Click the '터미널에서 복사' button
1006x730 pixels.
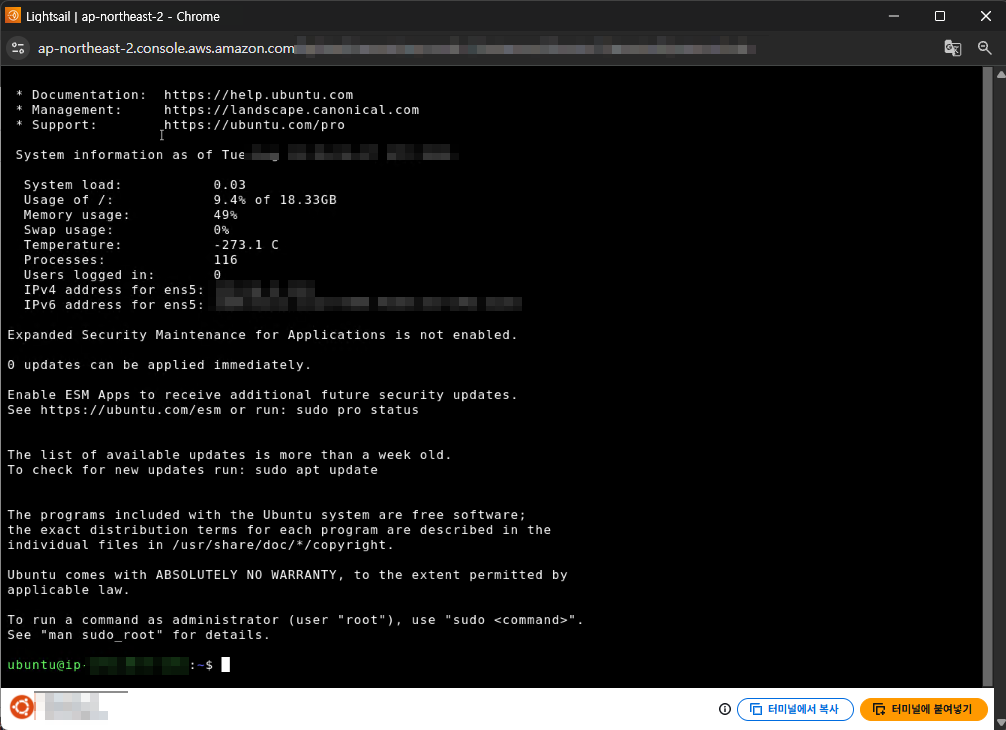795,709
